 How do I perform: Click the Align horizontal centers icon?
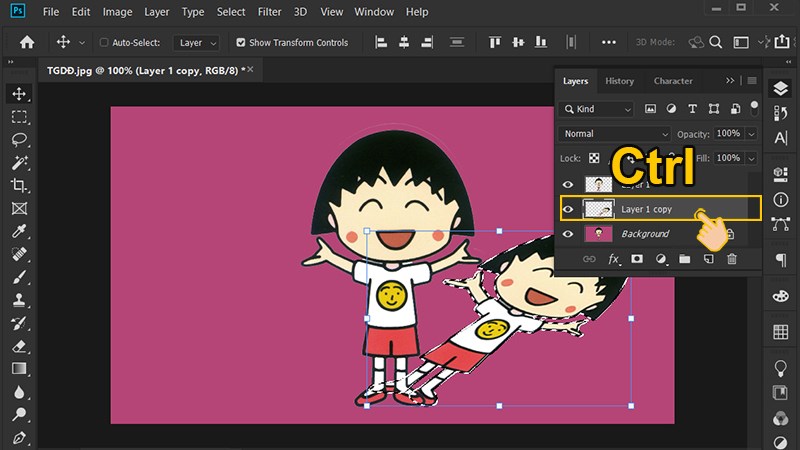(404, 42)
